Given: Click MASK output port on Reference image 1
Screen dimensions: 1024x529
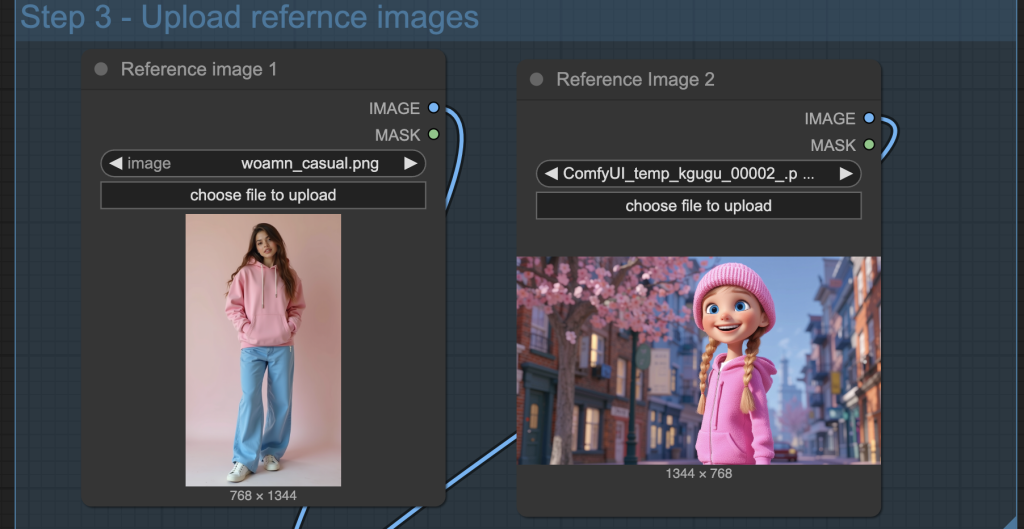Looking at the screenshot, I should pos(433,134).
